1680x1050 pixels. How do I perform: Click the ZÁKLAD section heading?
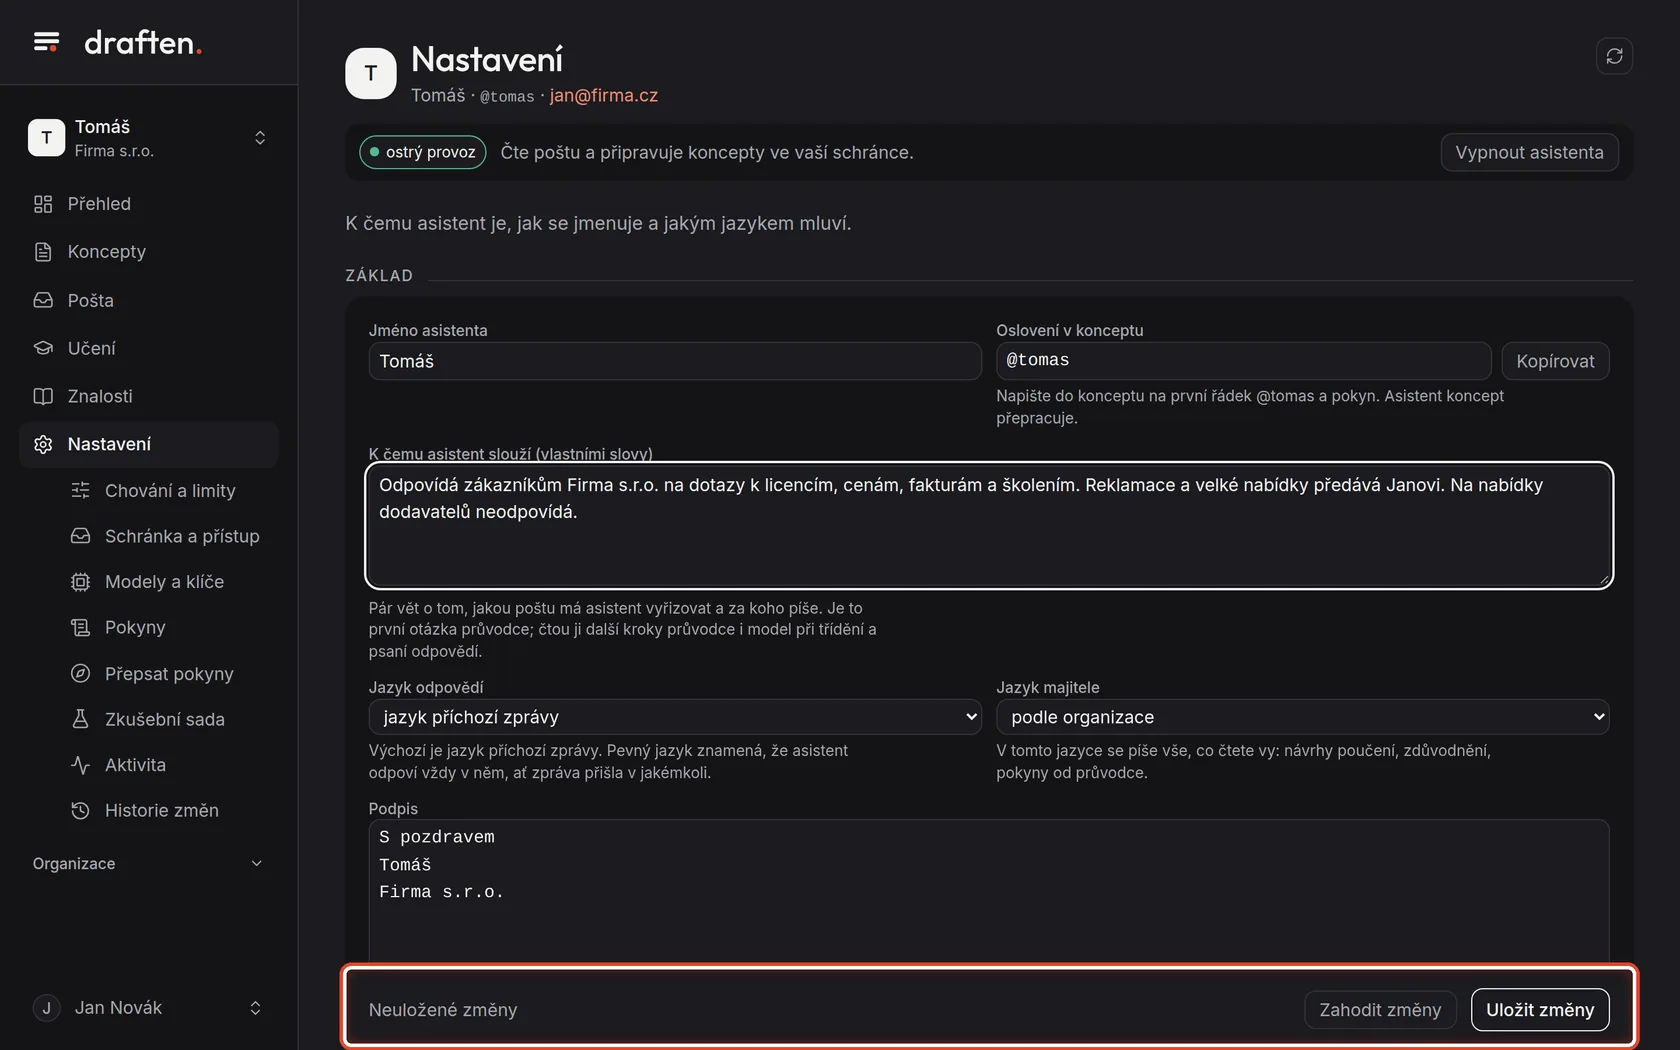[x=379, y=275]
